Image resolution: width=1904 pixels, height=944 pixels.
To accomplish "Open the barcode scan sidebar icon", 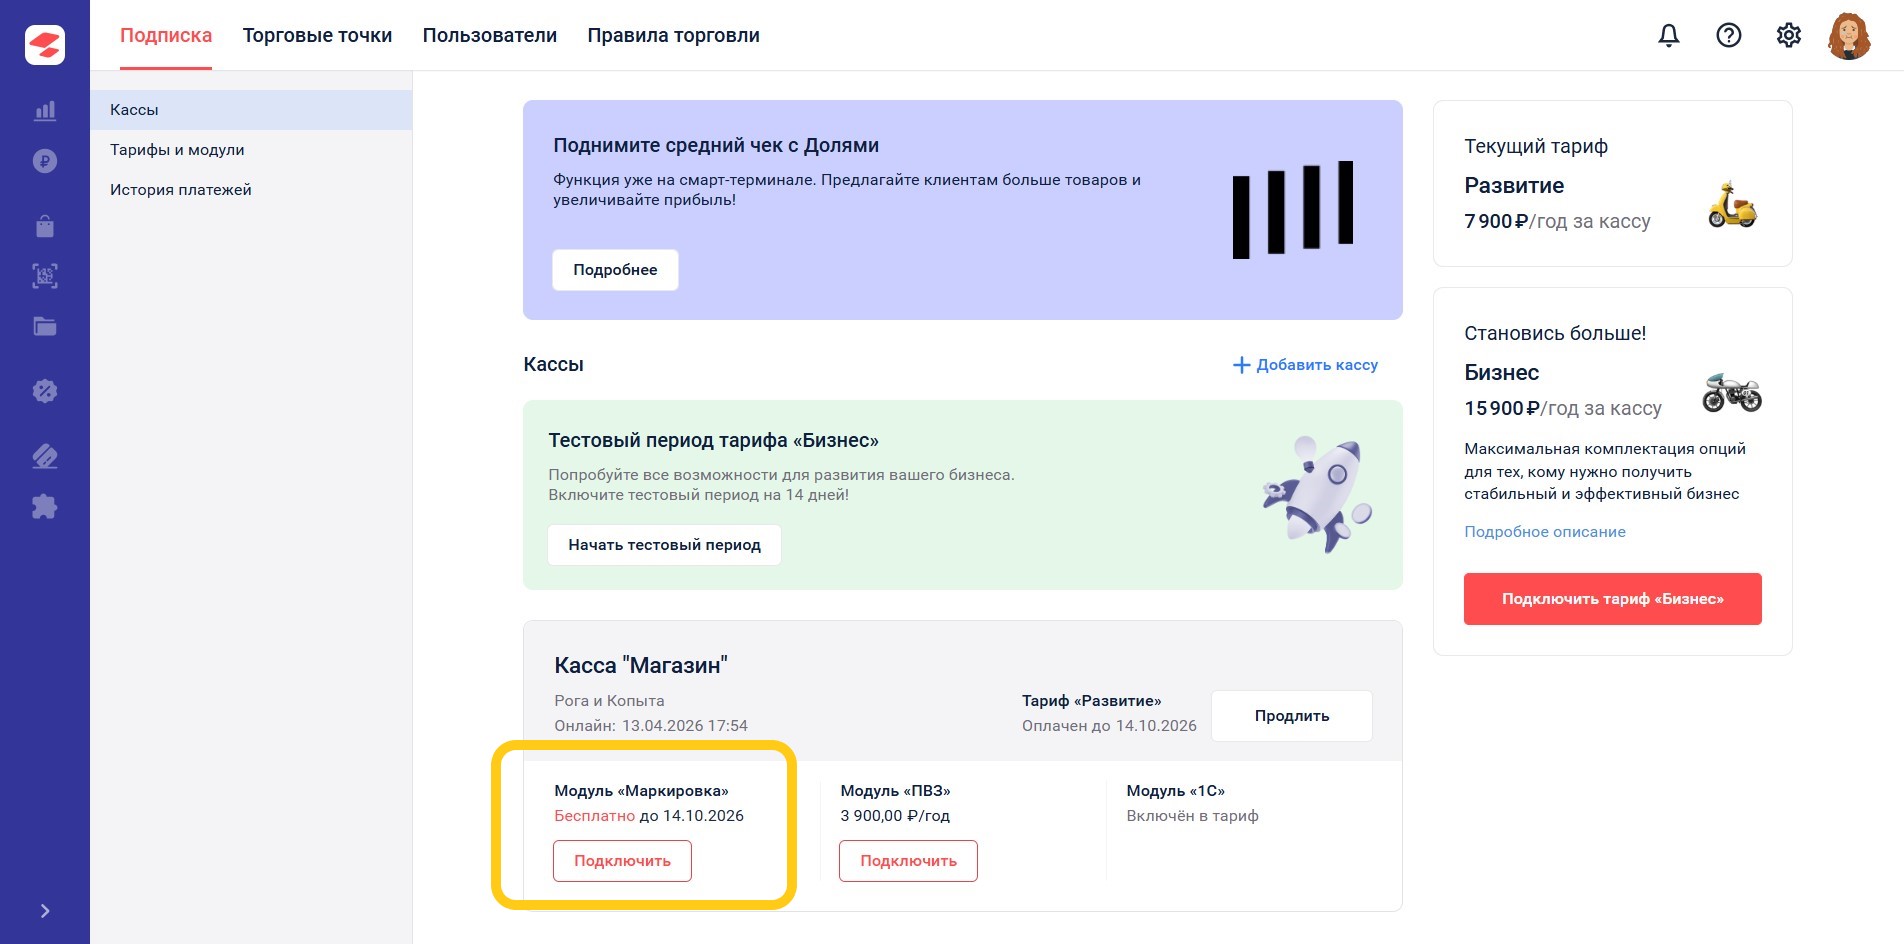I will [45, 276].
